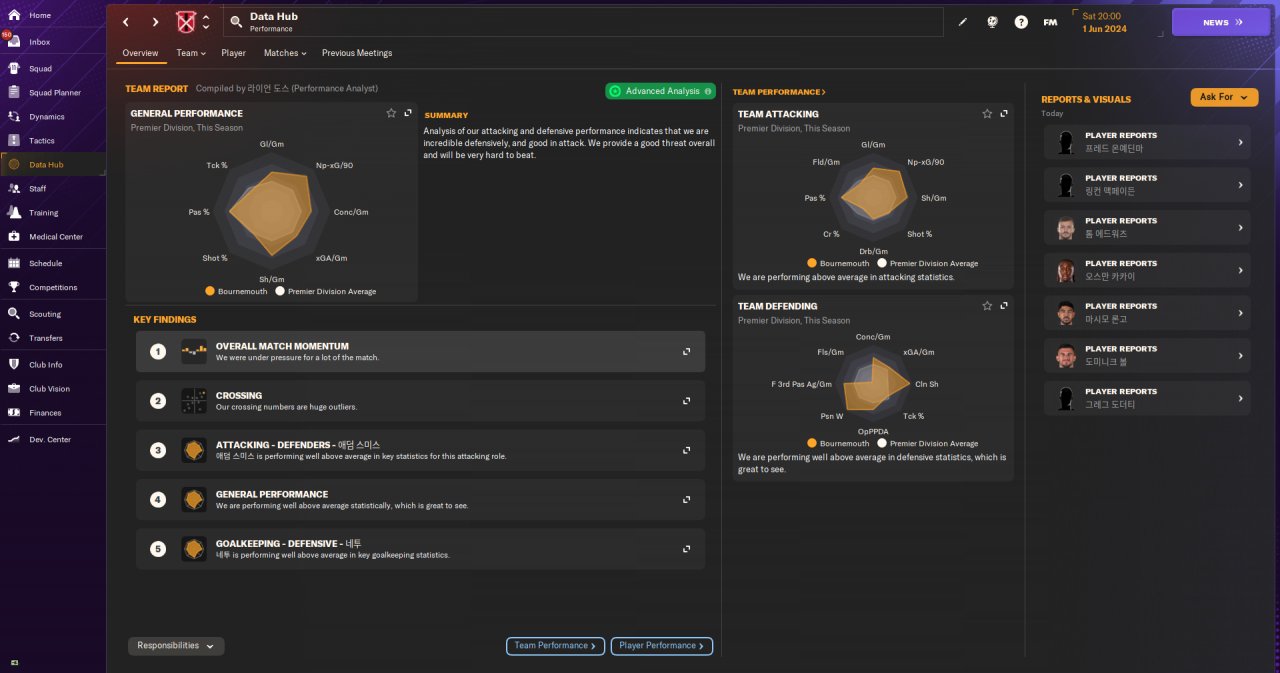Open Medical Center in the sidebar
1280x673 pixels.
click(56, 237)
